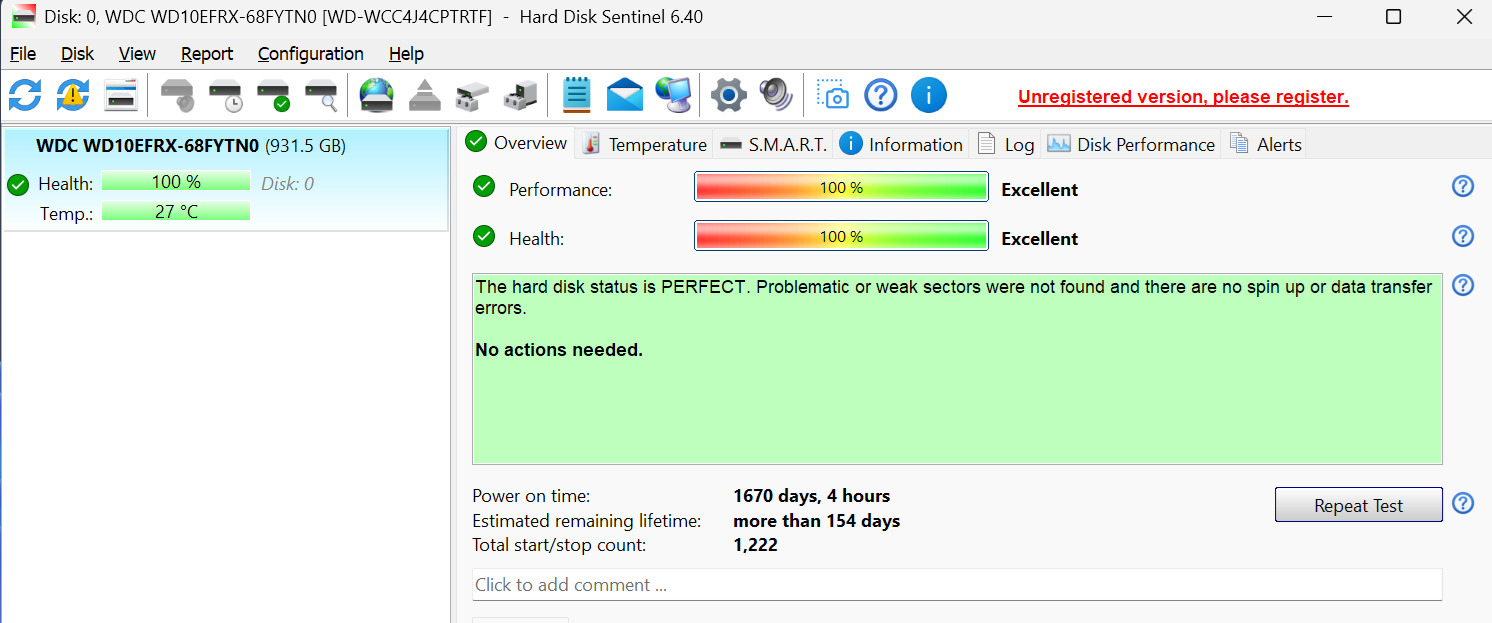Click the speaker sound icon
The image size is (1492, 623).
[x=775, y=96]
